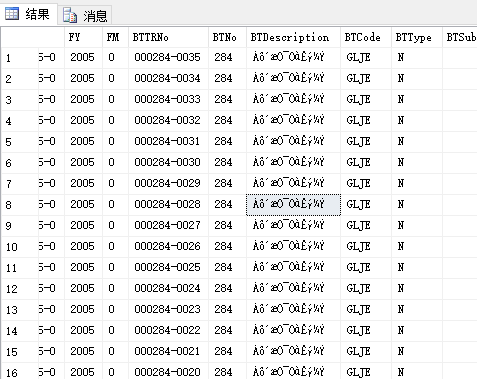The width and height of the screenshot is (477, 379).
Task: Click the GLJE code in row 10
Action: coord(366,247)
